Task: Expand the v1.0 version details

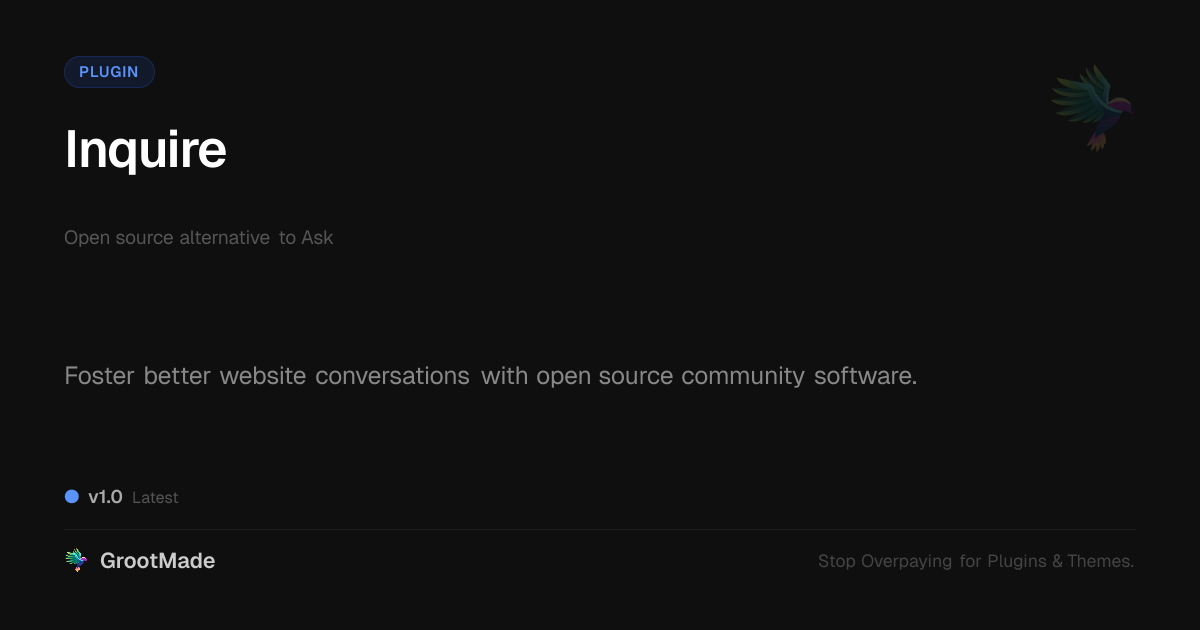Action: pyautogui.click(x=105, y=496)
